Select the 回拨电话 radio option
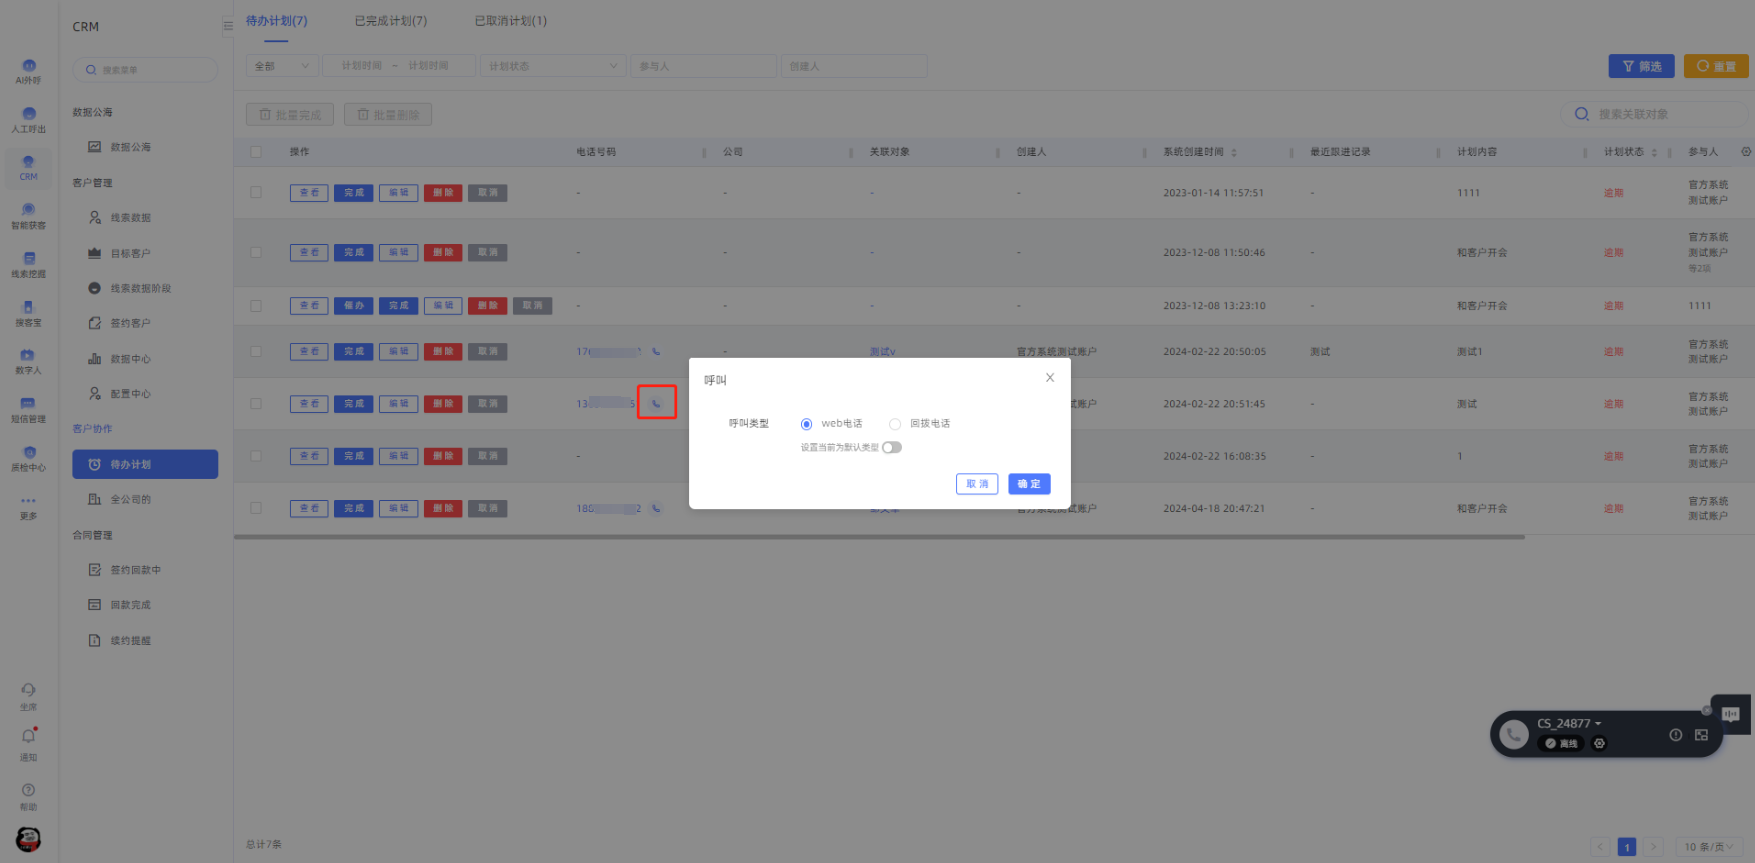Image resolution: width=1755 pixels, height=863 pixels. tap(895, 424)
